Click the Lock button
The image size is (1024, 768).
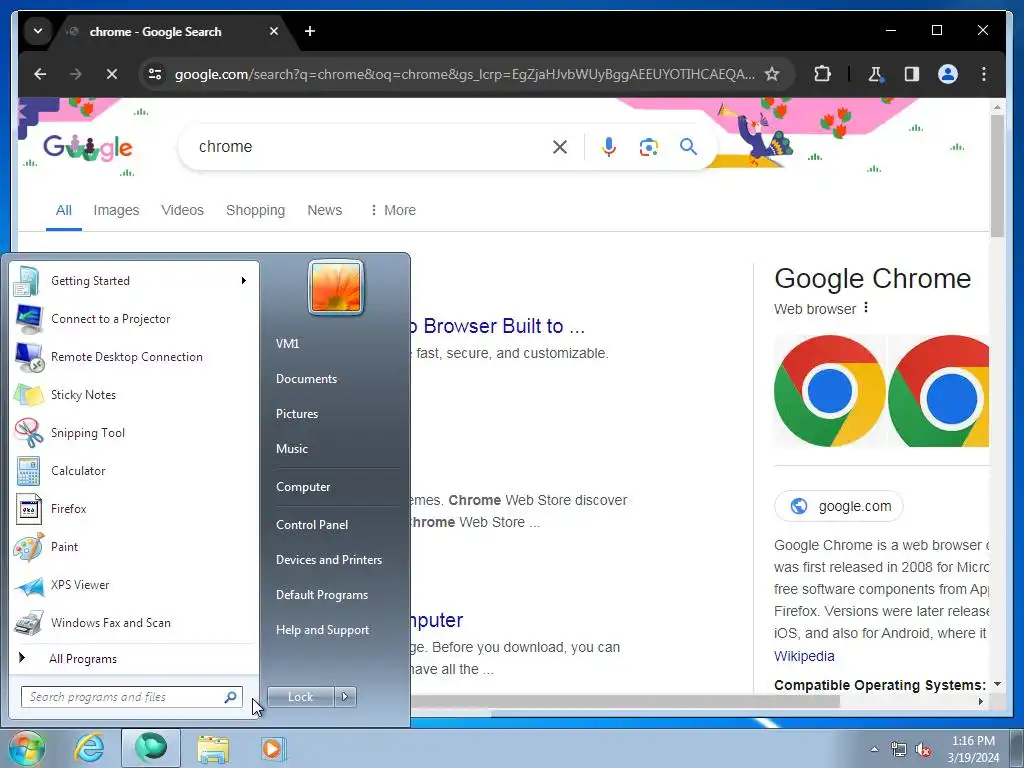pyautogui.click(x=300, y=697)
